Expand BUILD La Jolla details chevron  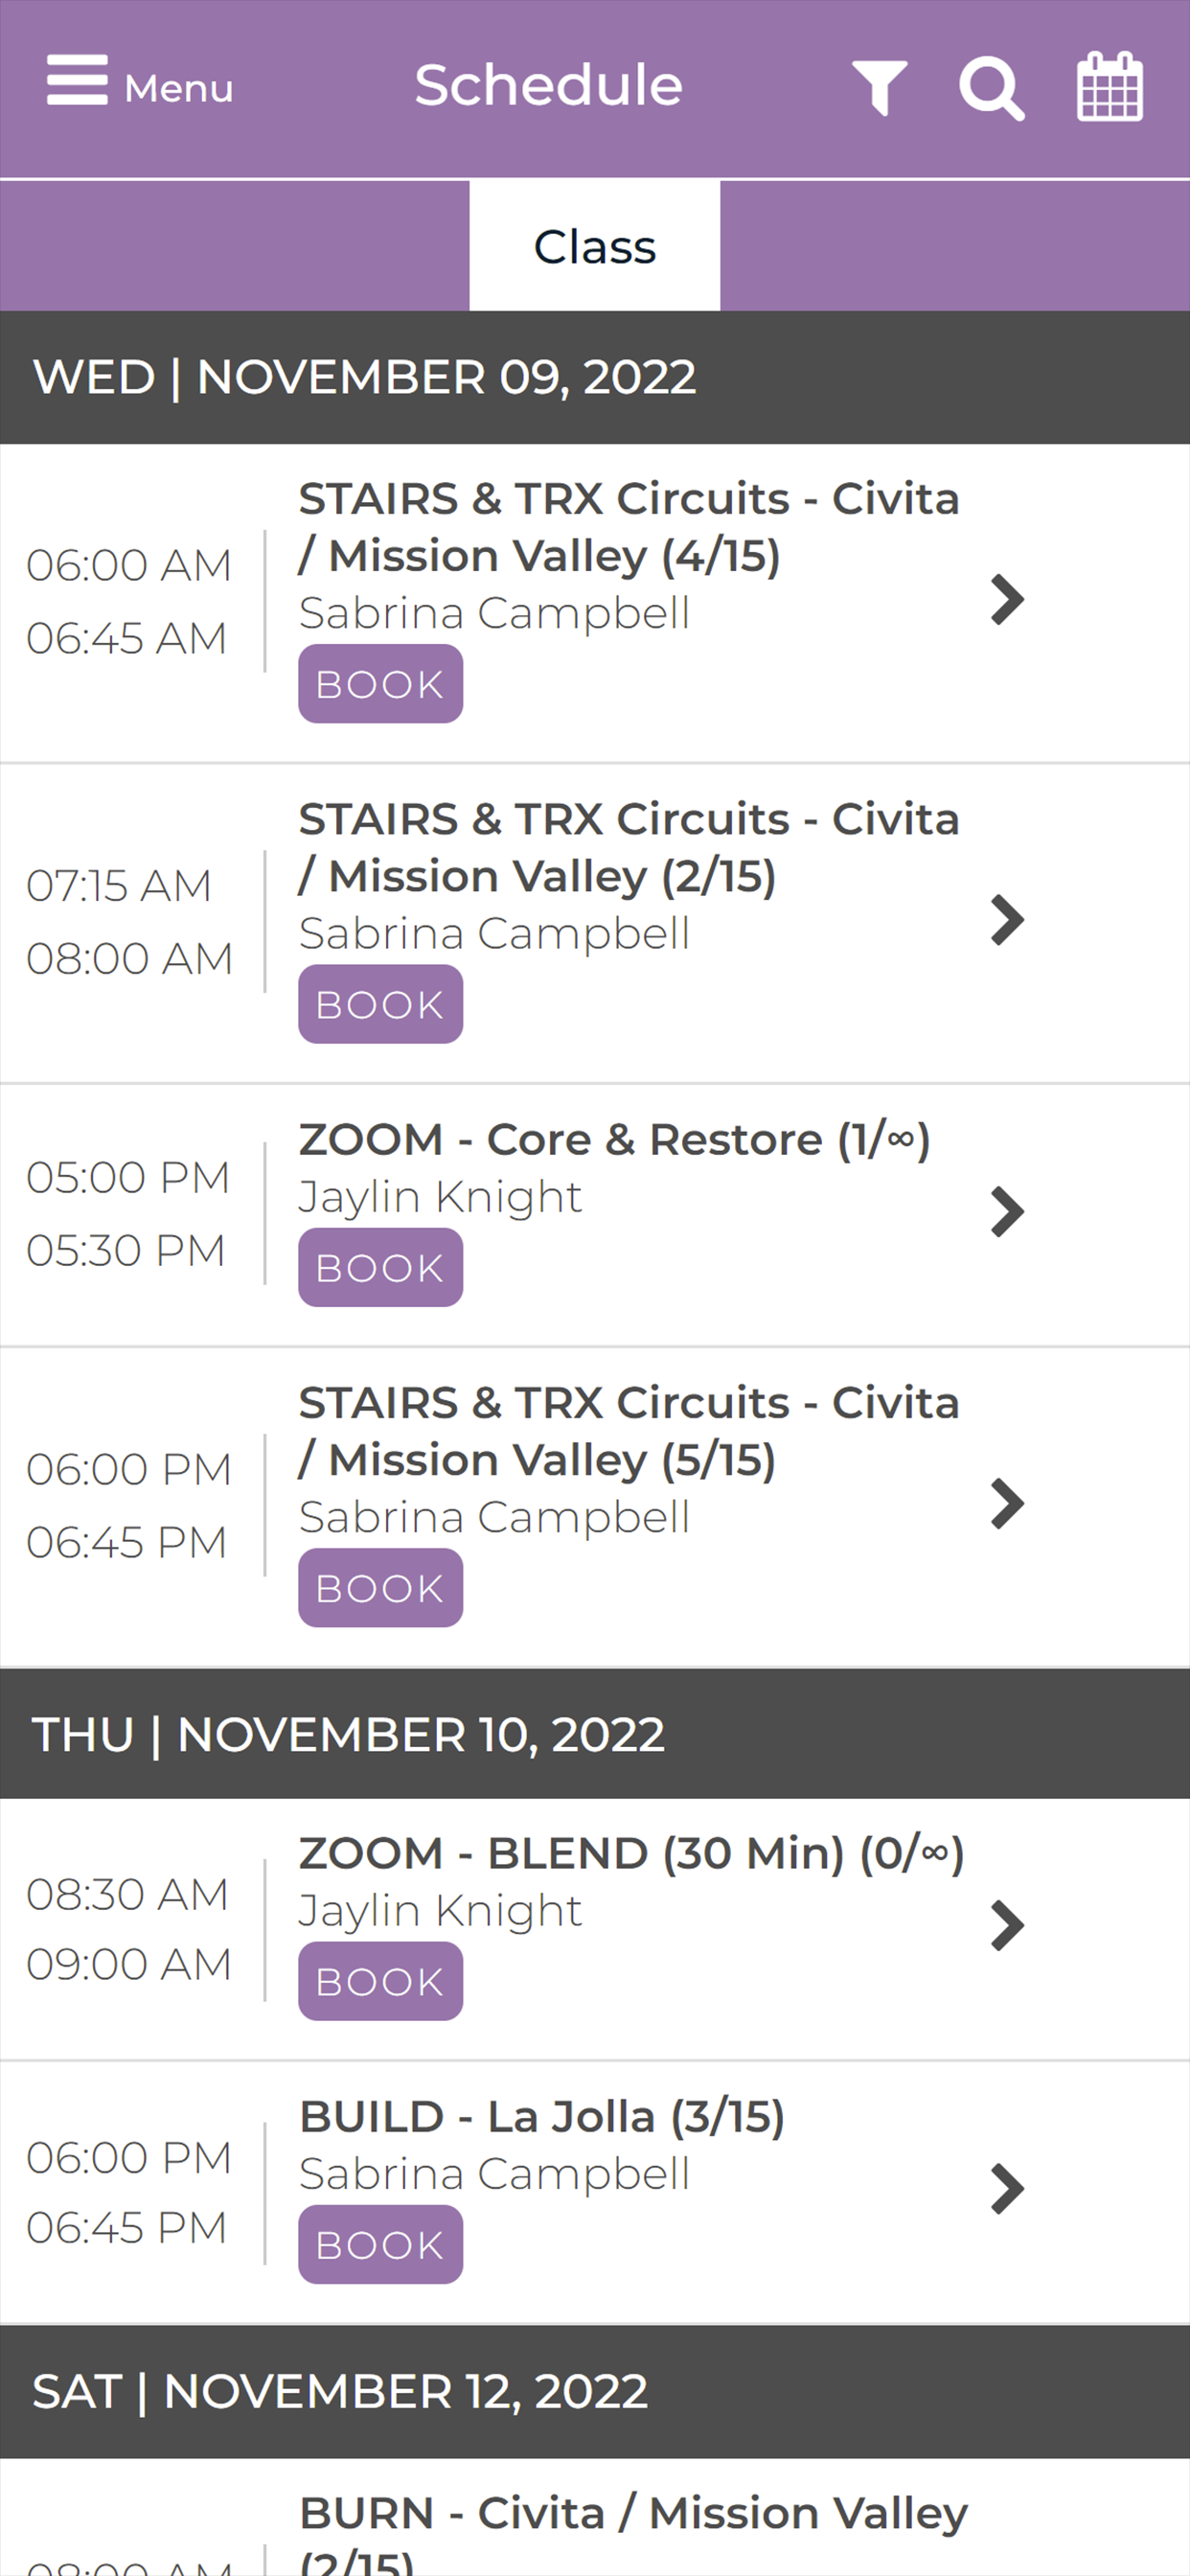pos(1007,2189)
